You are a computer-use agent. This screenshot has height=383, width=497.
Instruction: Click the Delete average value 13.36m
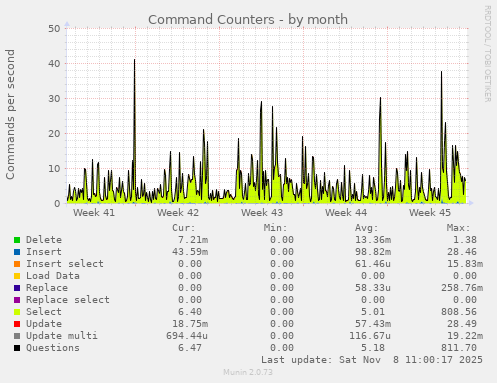[x=373, y=240]
